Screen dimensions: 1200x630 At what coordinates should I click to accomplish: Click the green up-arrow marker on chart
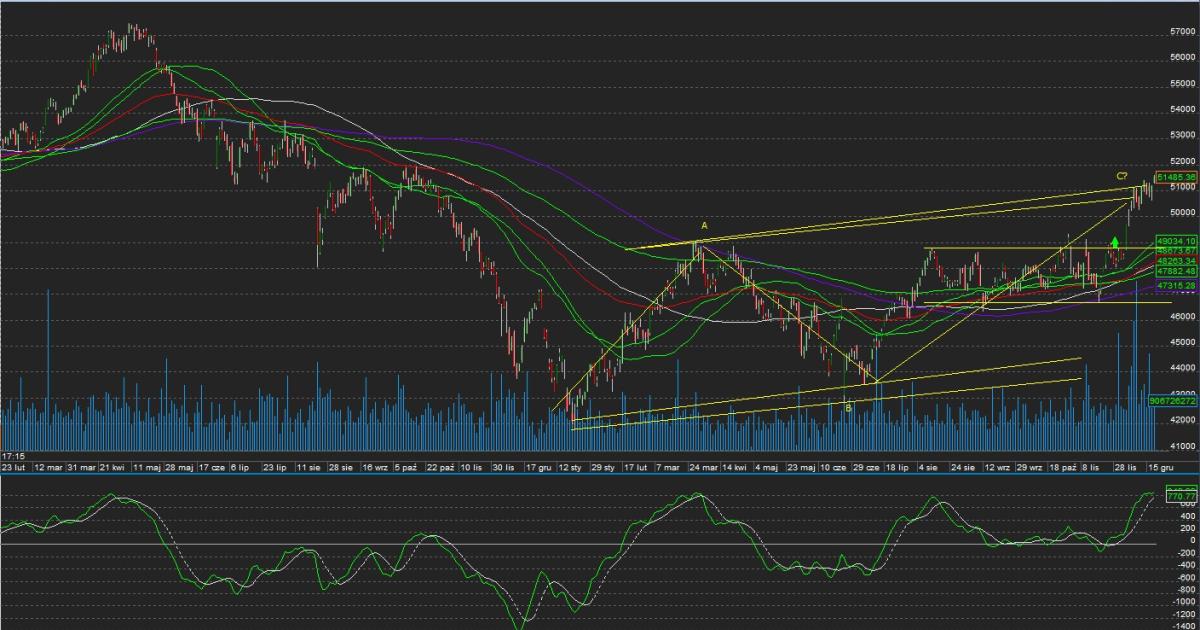[1115, 242]
